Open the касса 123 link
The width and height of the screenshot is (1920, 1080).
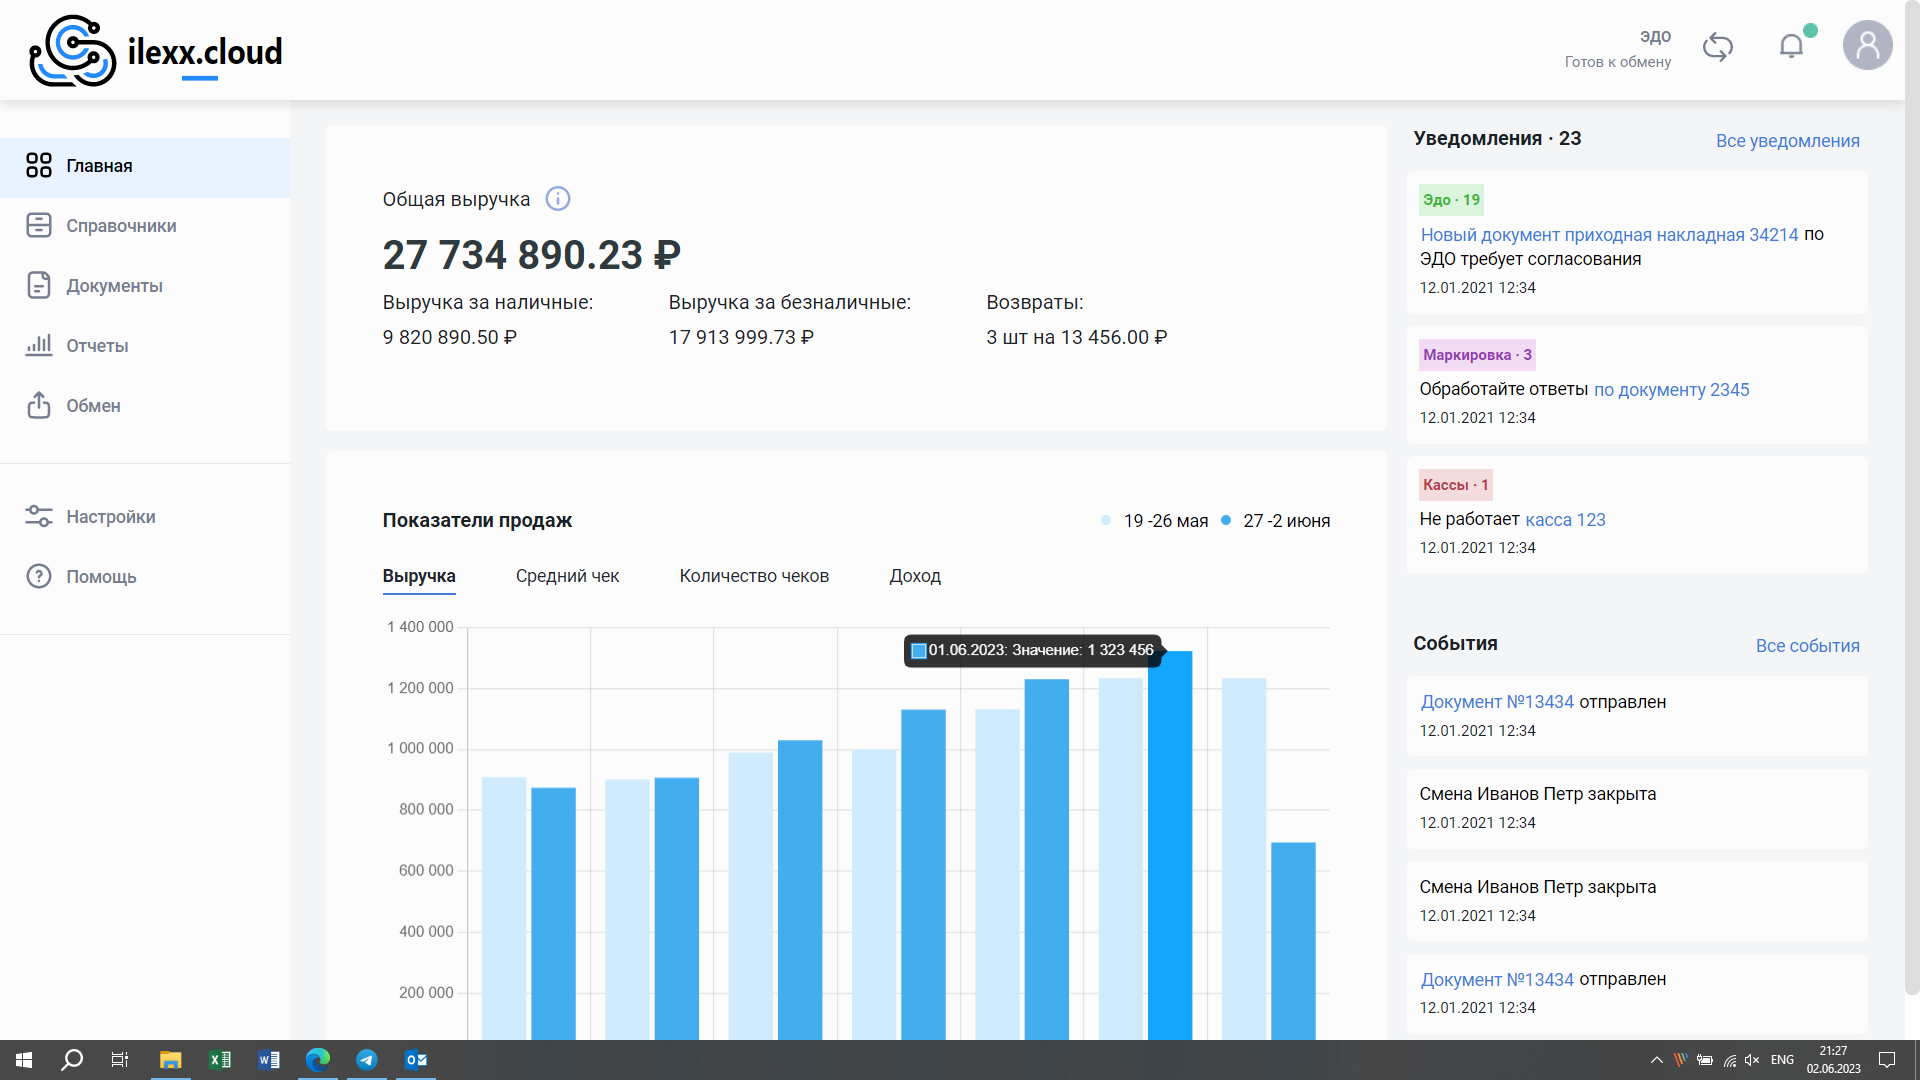[x=1565, y=520]
